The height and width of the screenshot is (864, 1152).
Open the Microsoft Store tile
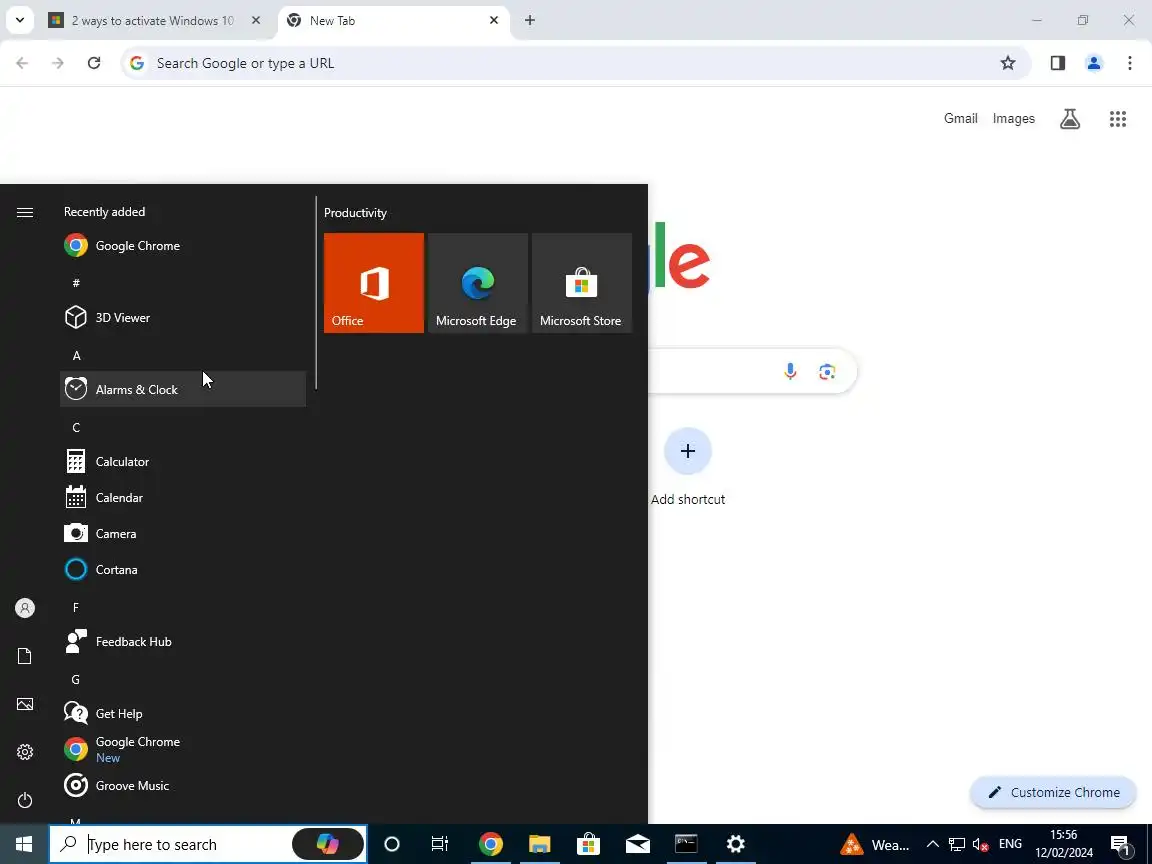pyautogui.click(x=582, y=283)
